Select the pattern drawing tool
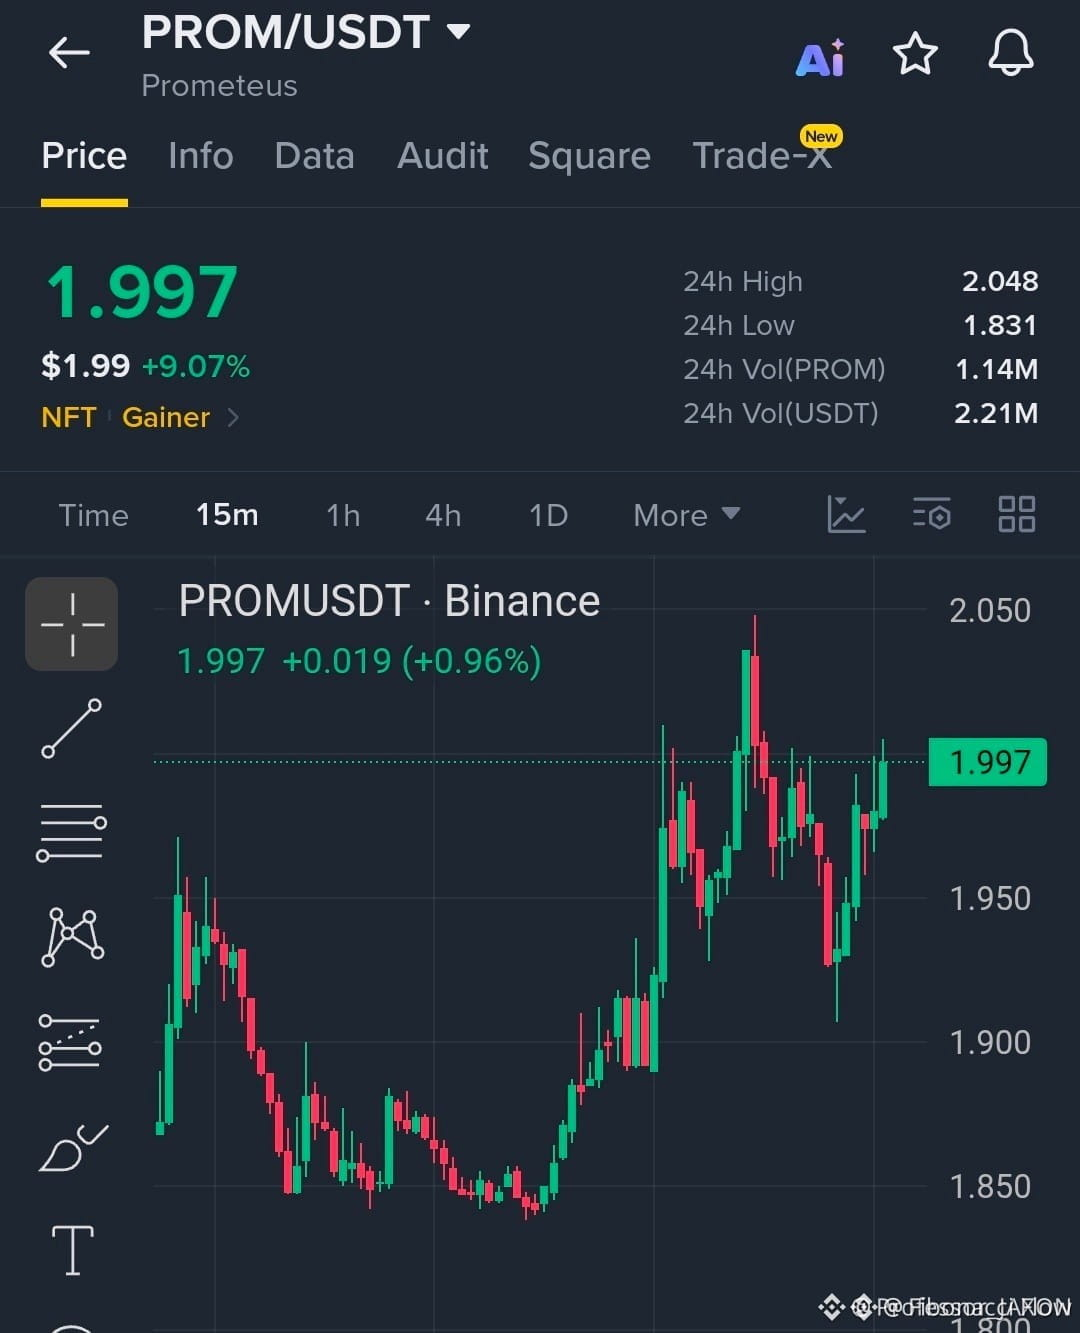Viewport: 1080px width, 1333px height. [72, 937]
